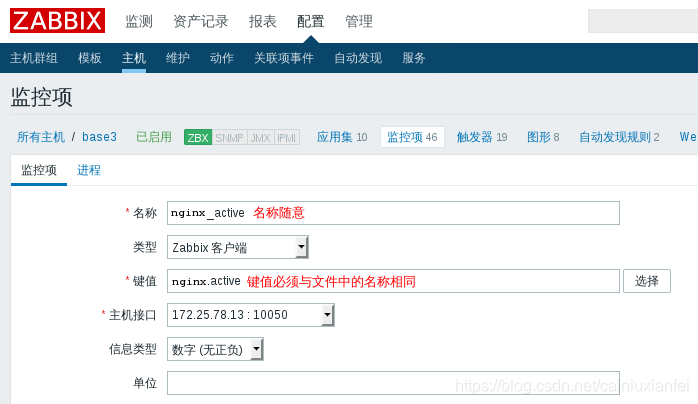Open the 报表 top menu

pos(263,21)
